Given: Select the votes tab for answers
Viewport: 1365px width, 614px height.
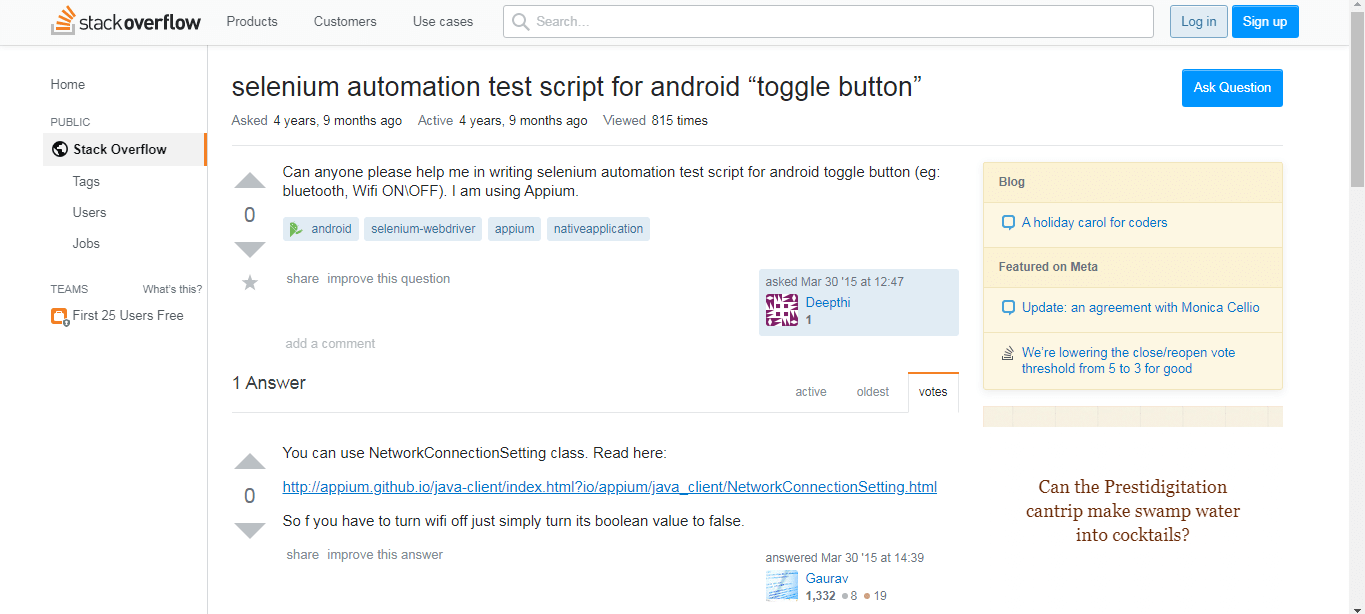Looking at the screenshot, I should [x=932, y=391].
